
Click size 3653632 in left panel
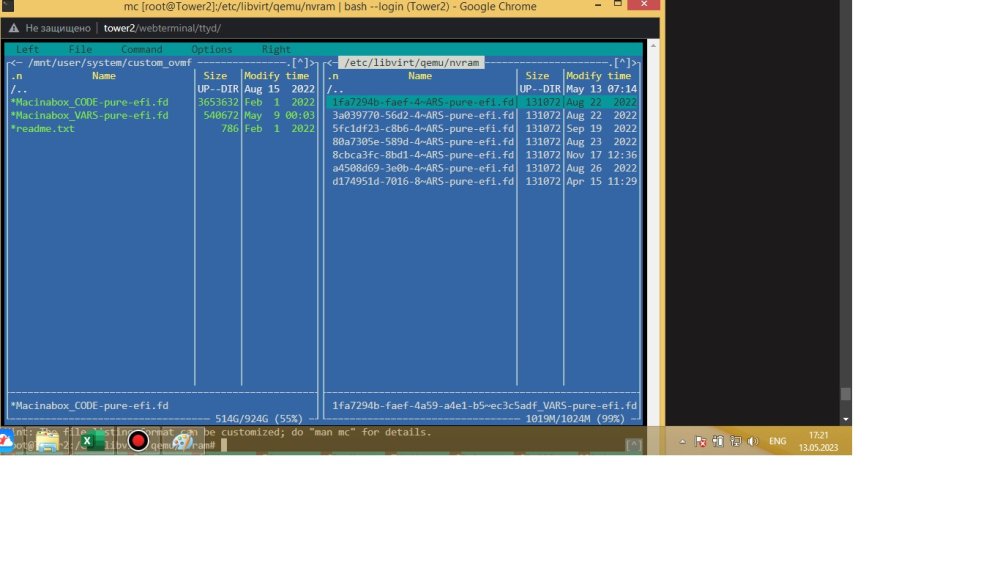click(x=217, y=102)
